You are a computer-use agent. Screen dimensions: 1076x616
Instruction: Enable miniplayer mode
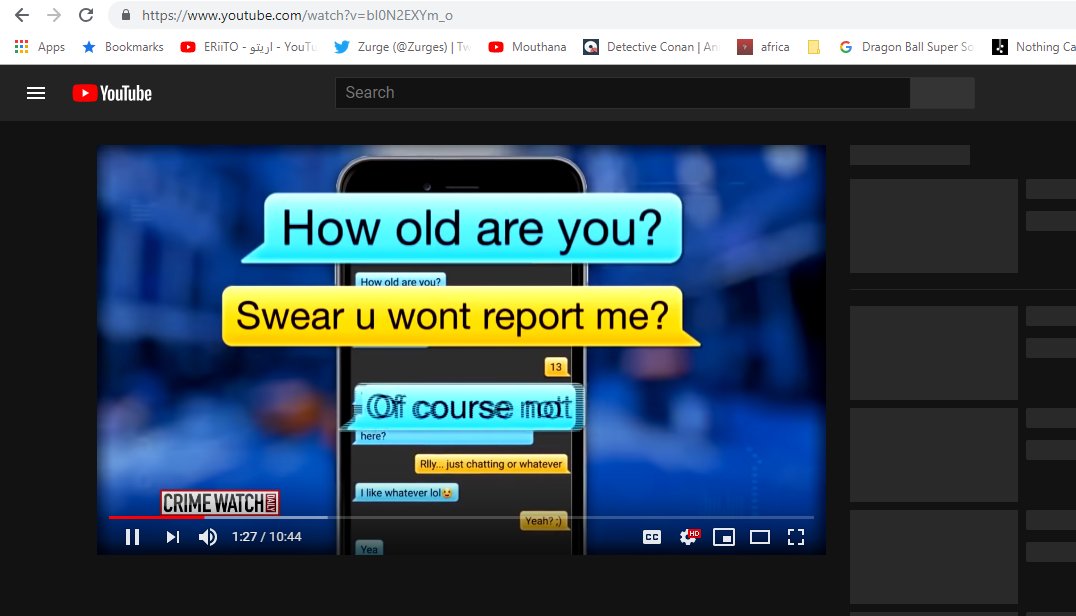pos(724,536)
